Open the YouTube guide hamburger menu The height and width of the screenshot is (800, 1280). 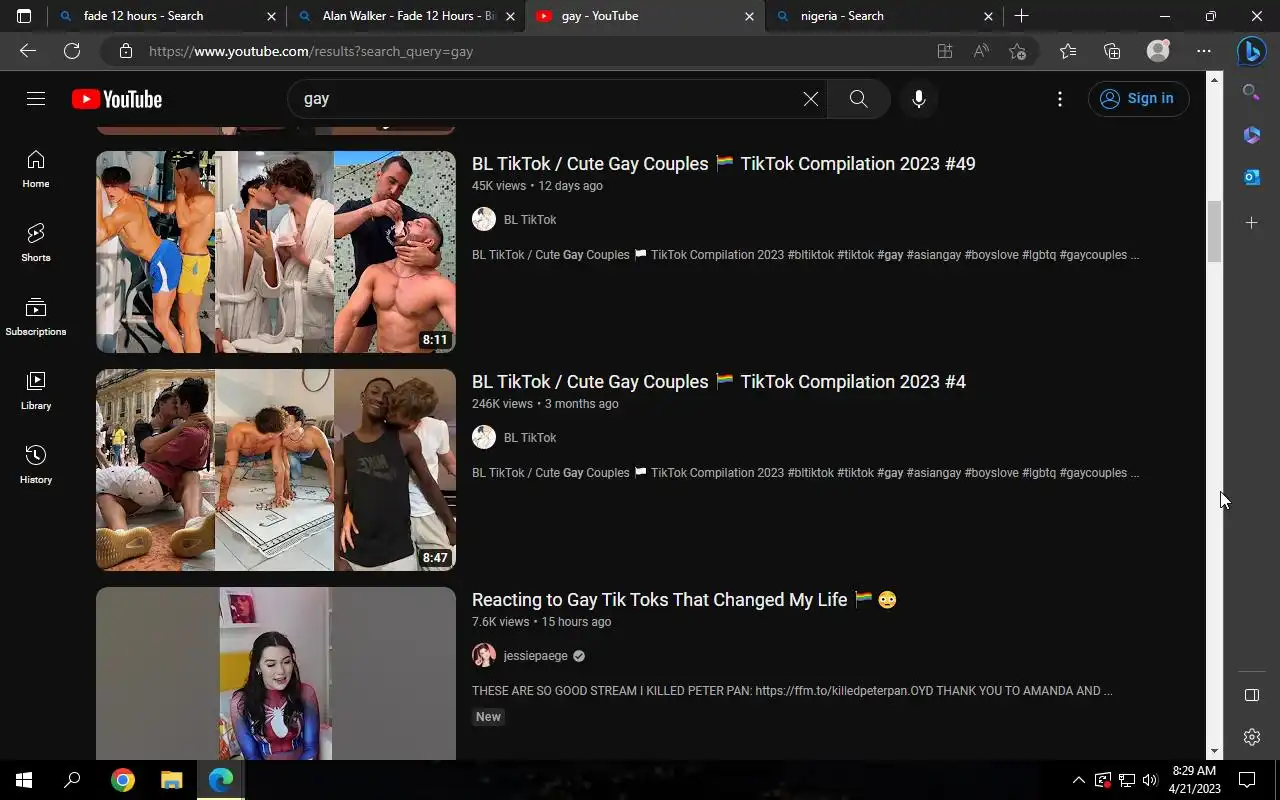36,98
